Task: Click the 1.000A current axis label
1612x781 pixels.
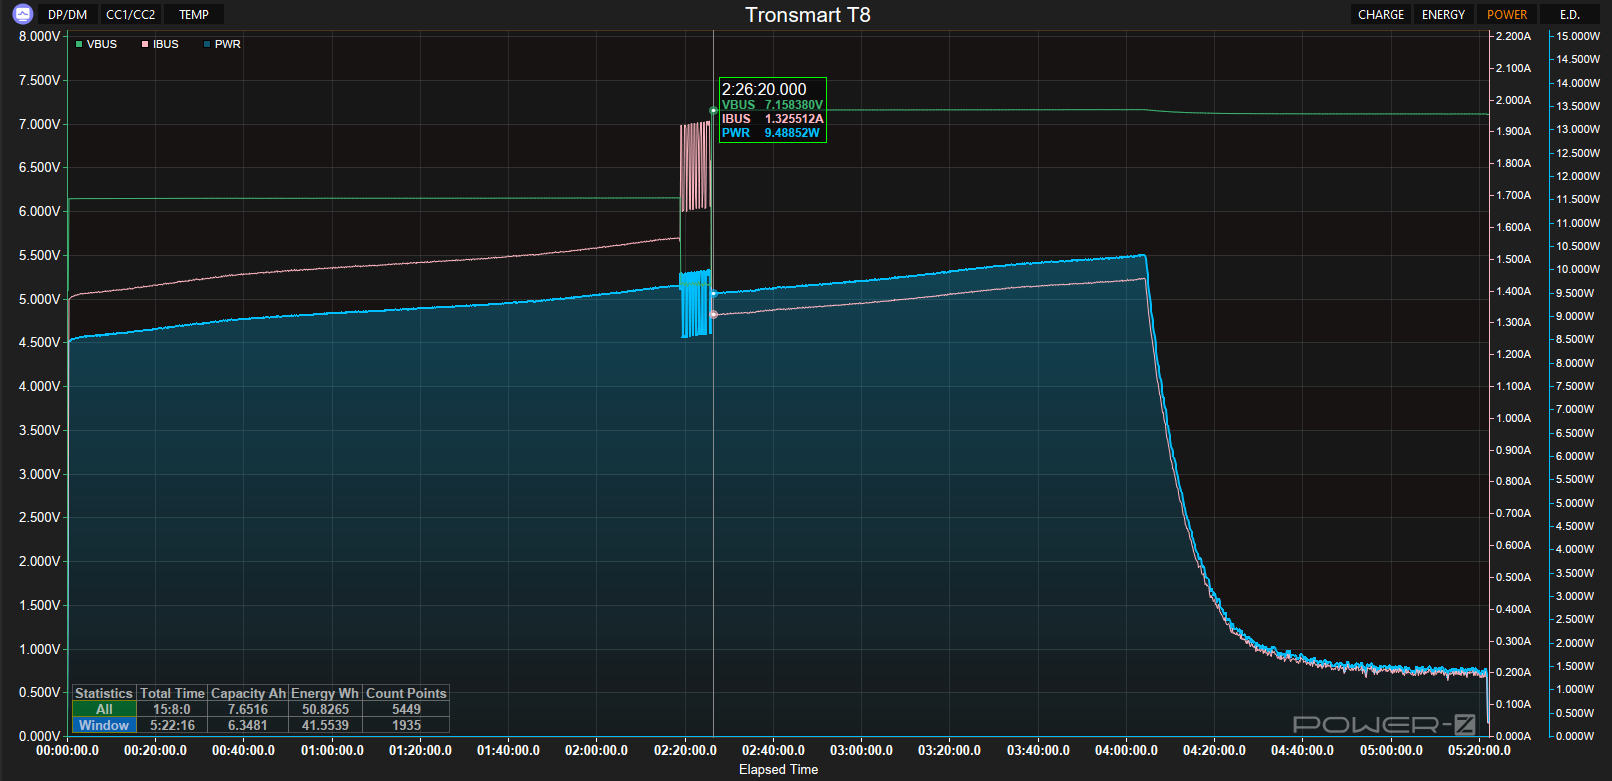Action: click(1513, 418)
